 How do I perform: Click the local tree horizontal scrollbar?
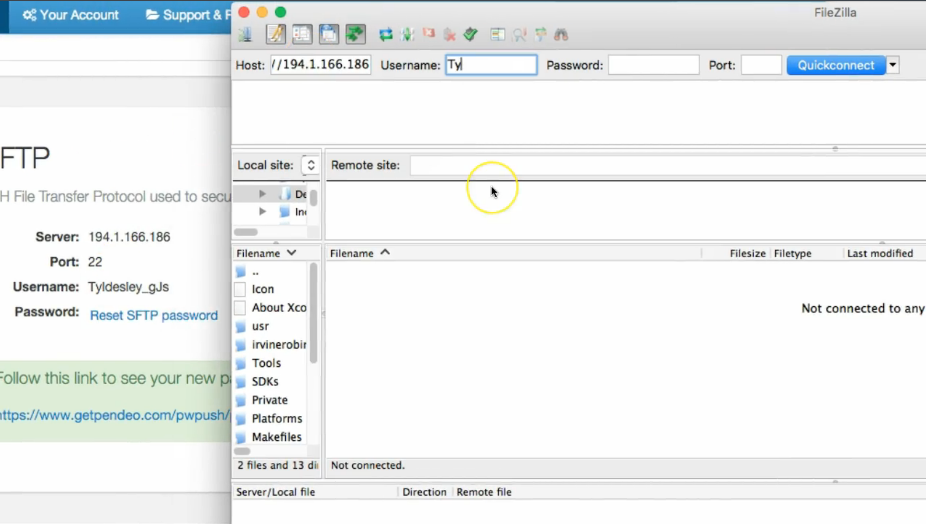246,232
